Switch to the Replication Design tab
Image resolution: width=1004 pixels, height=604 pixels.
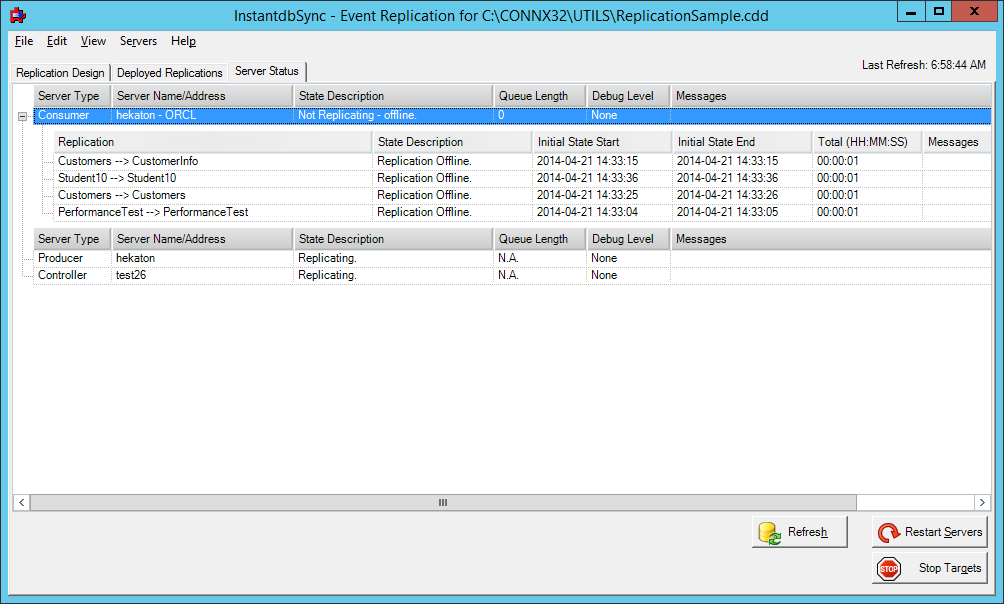(60, 72)
